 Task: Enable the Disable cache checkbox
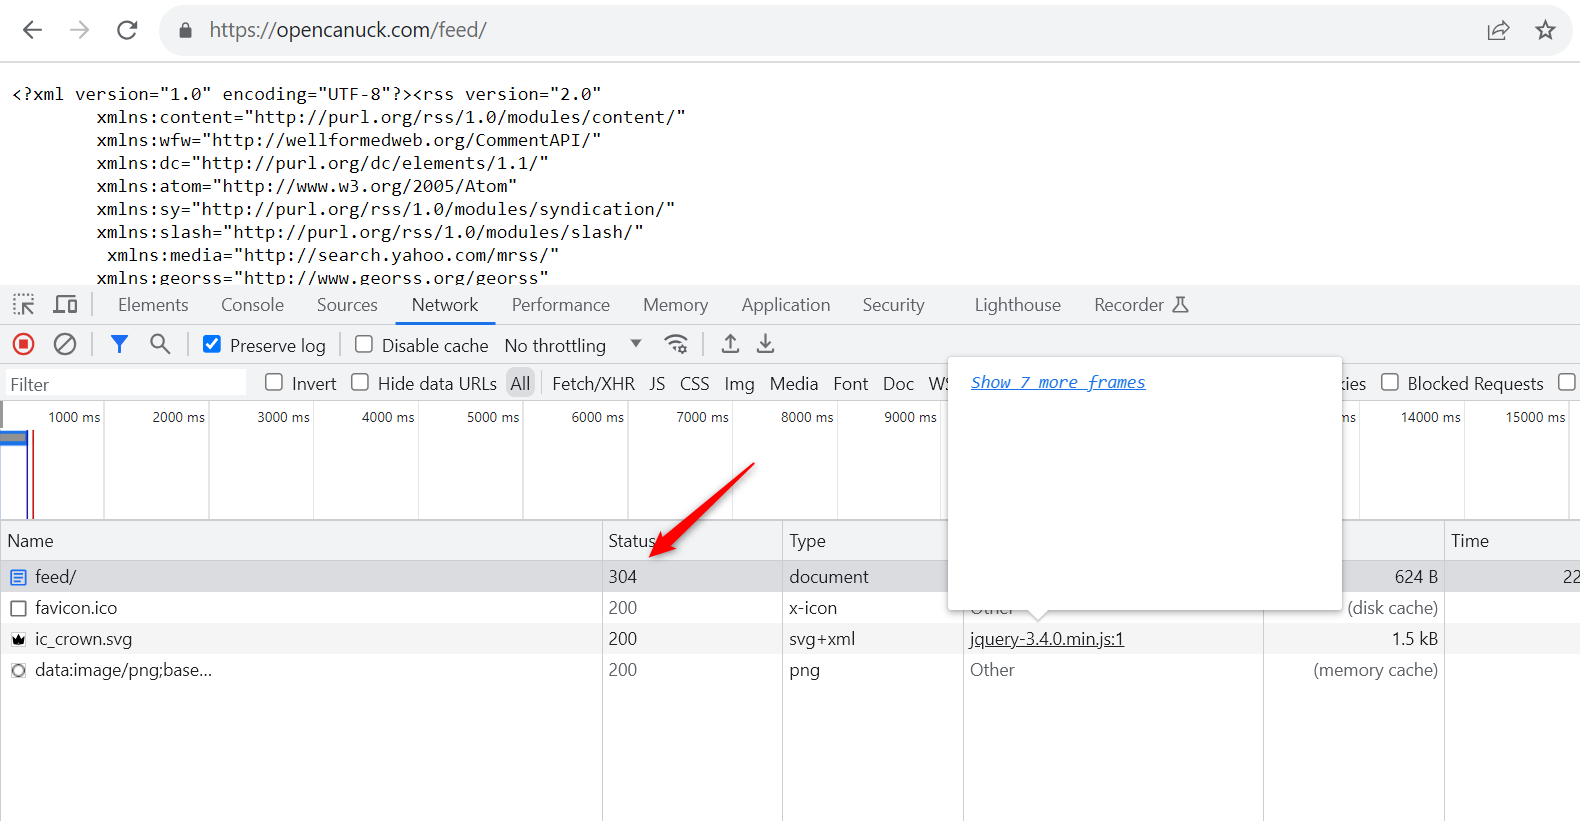click(364, 344)
